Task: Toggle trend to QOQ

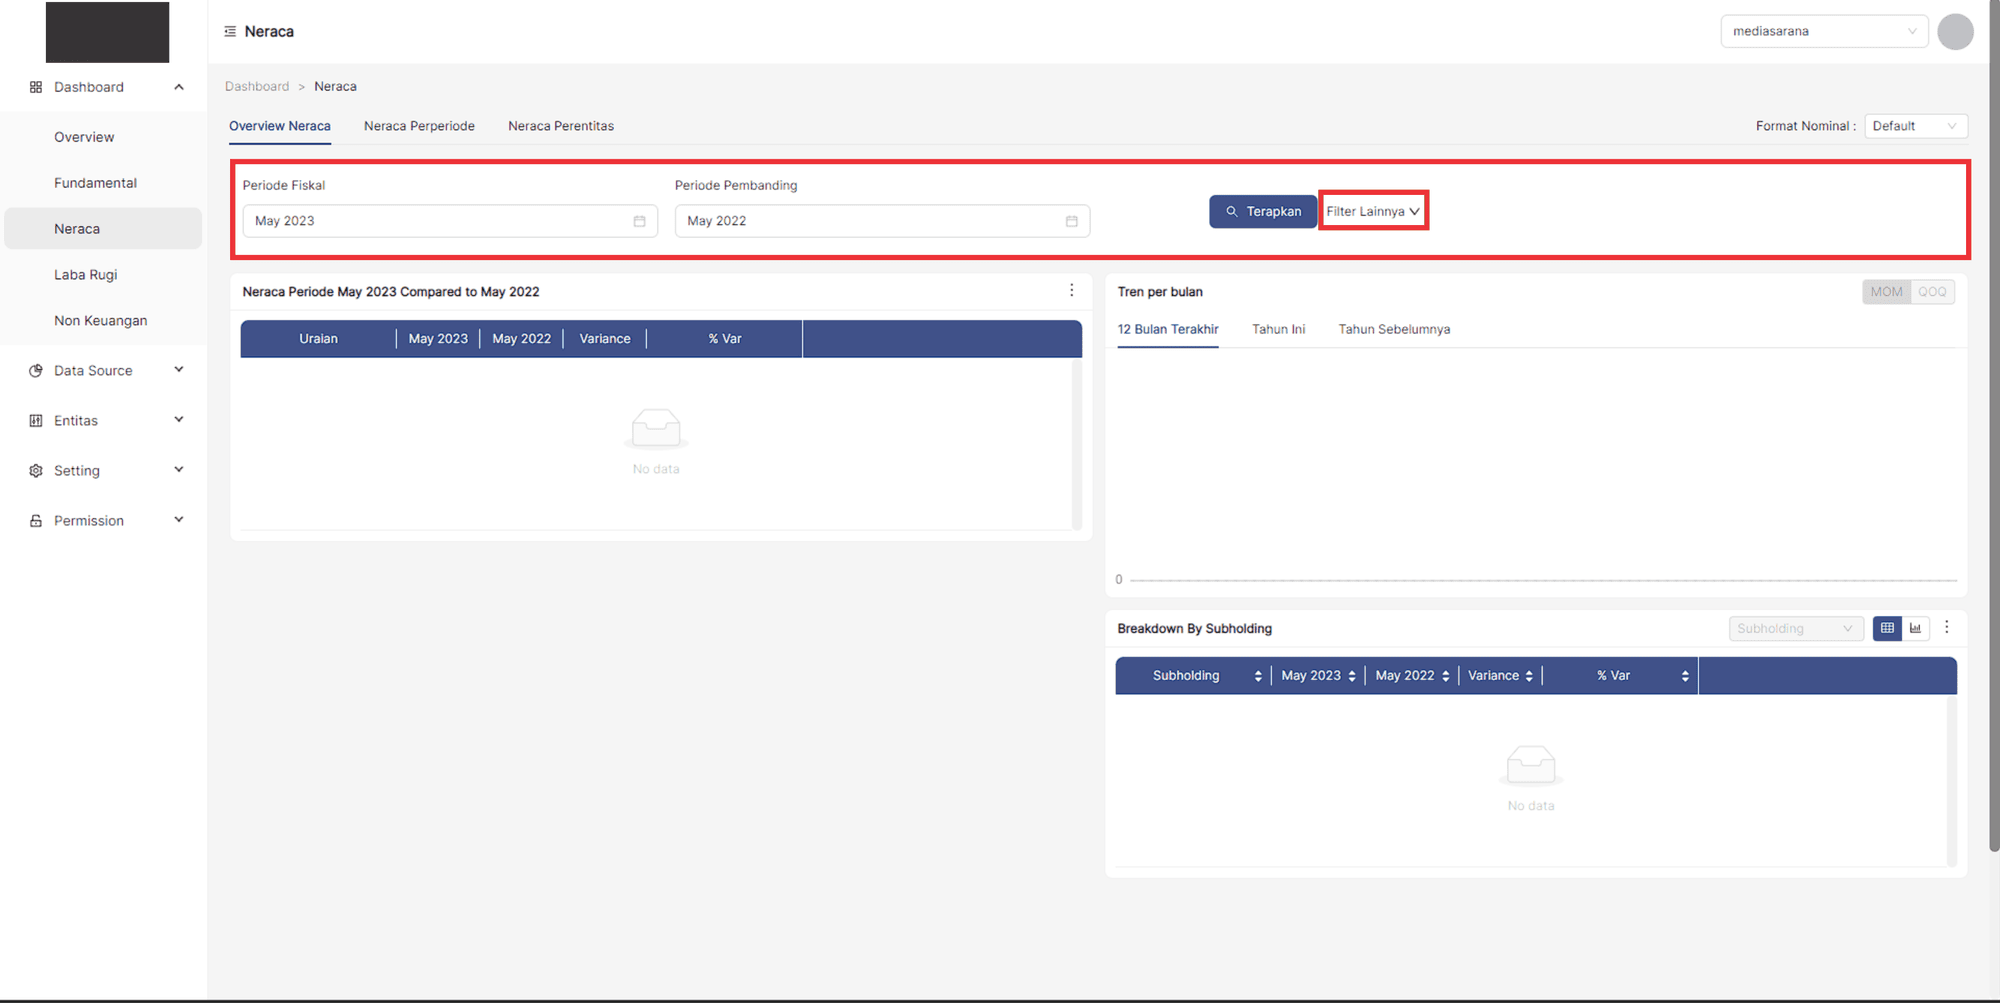Action: (1932, 292)
